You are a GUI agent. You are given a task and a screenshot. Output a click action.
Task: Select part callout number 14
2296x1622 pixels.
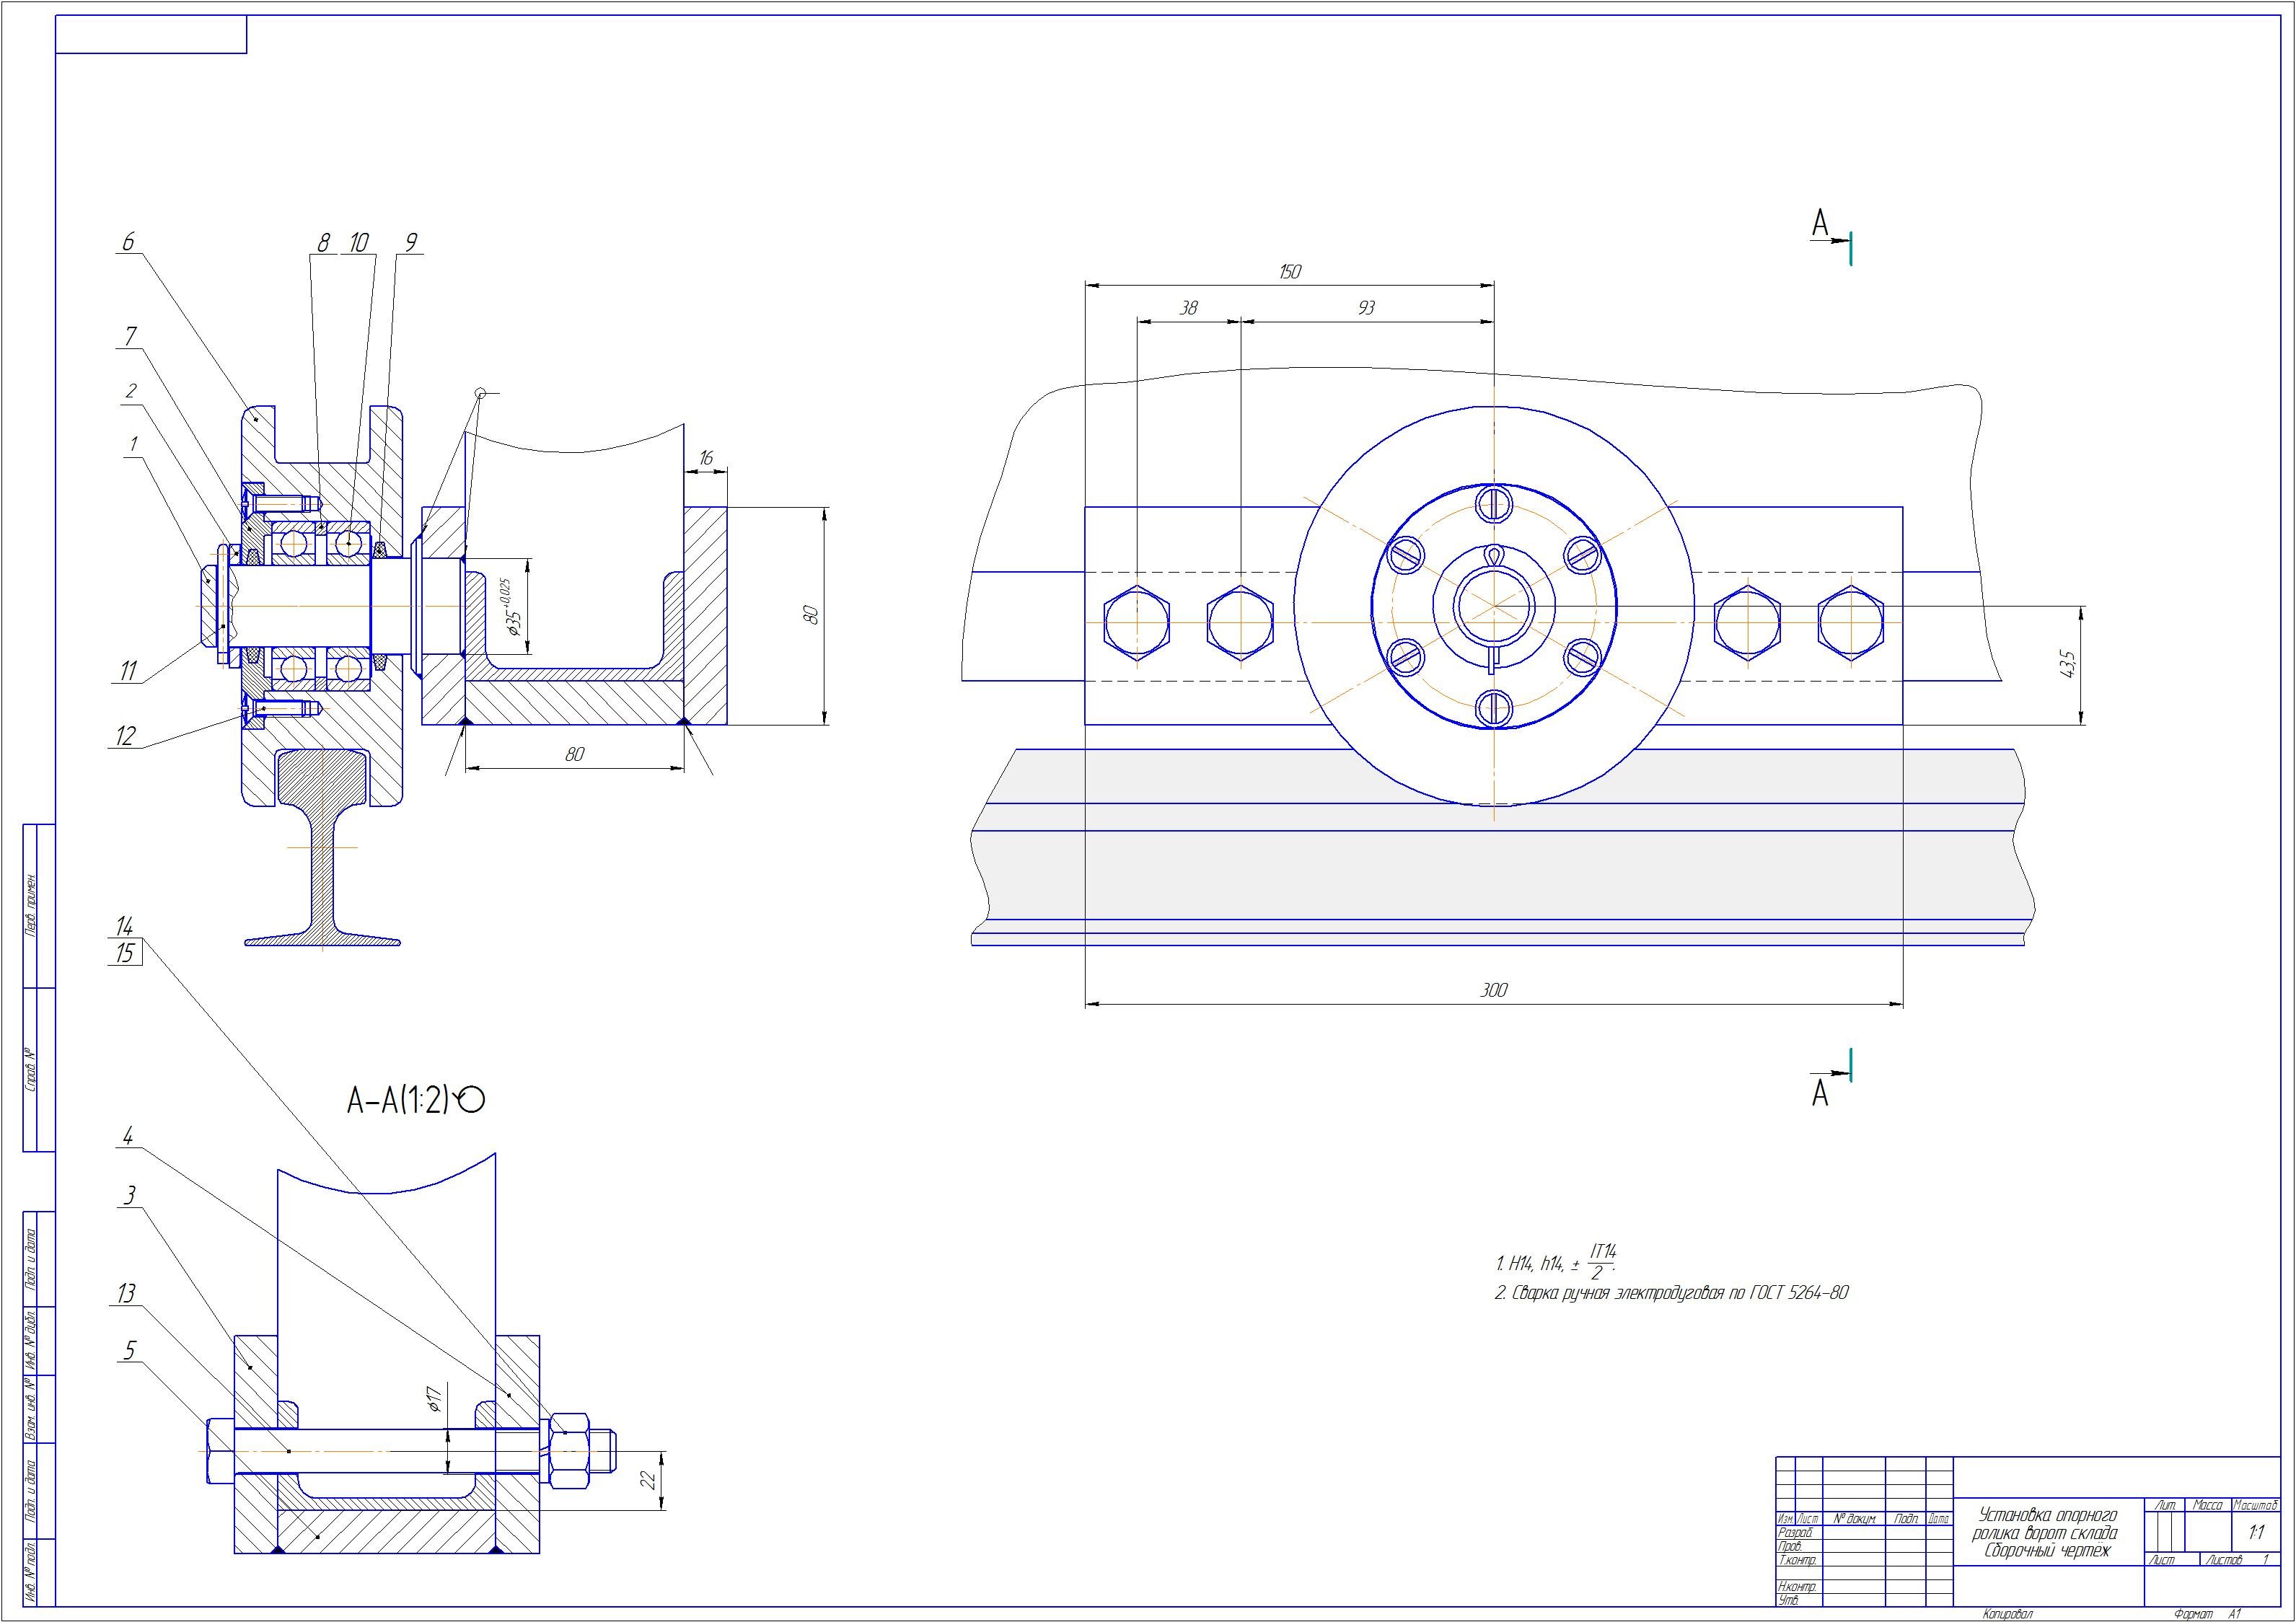tap(124, 926)
